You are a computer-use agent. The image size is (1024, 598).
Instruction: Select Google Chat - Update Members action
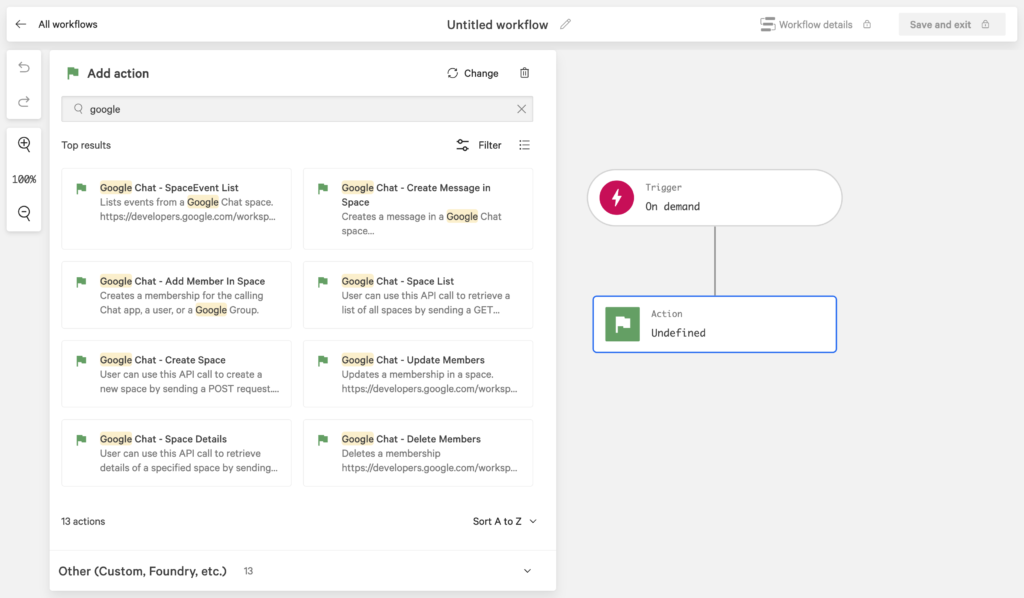(x=418, y=374)
